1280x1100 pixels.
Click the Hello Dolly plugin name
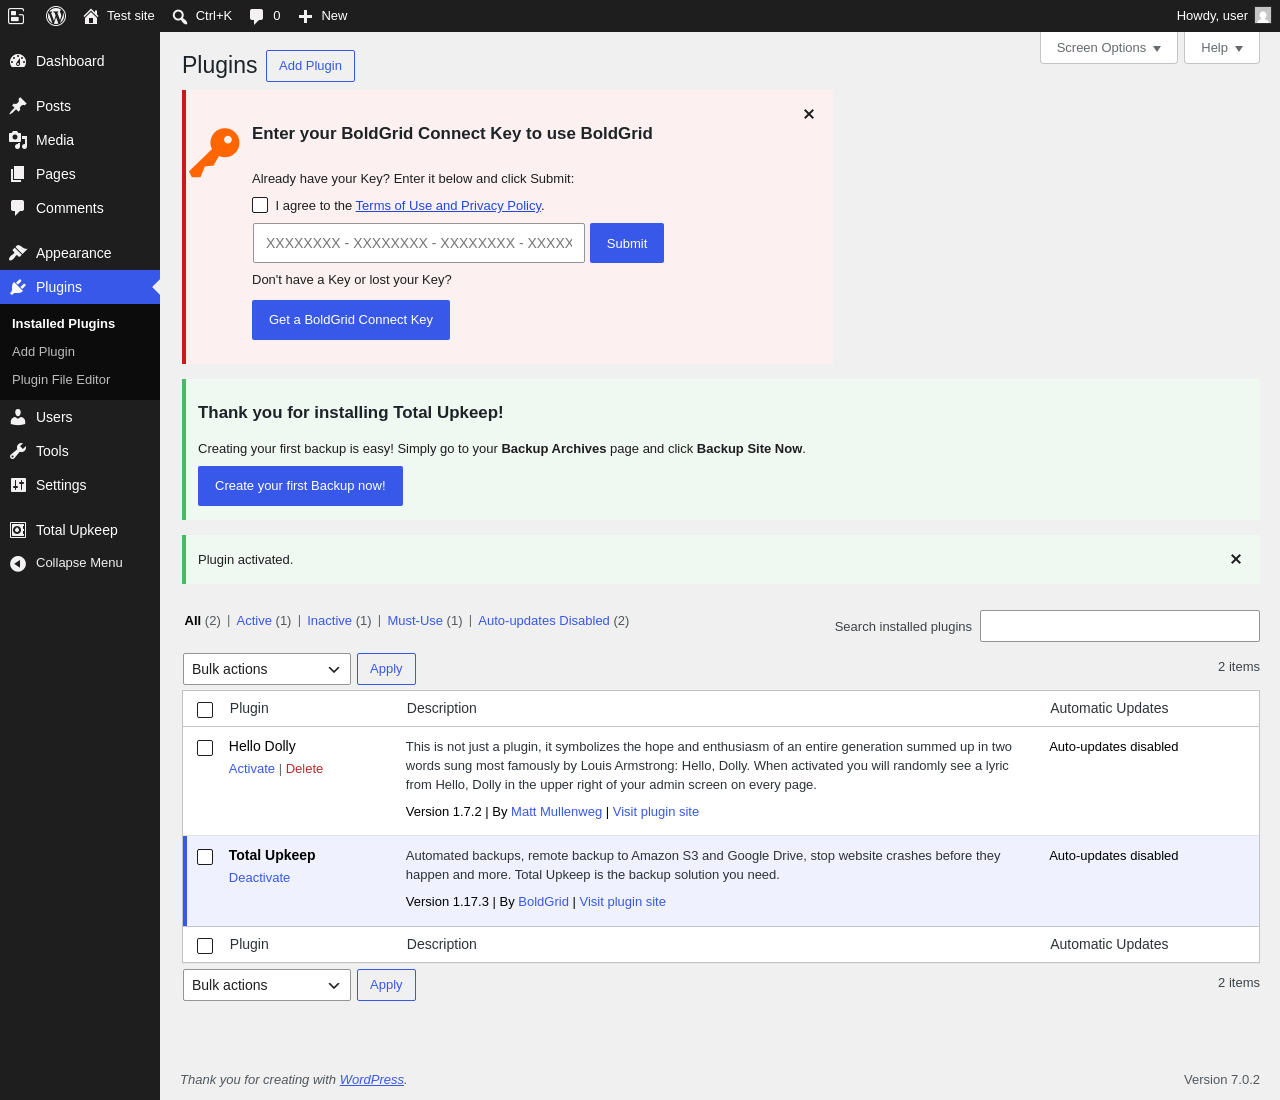(x=262, y=746)
